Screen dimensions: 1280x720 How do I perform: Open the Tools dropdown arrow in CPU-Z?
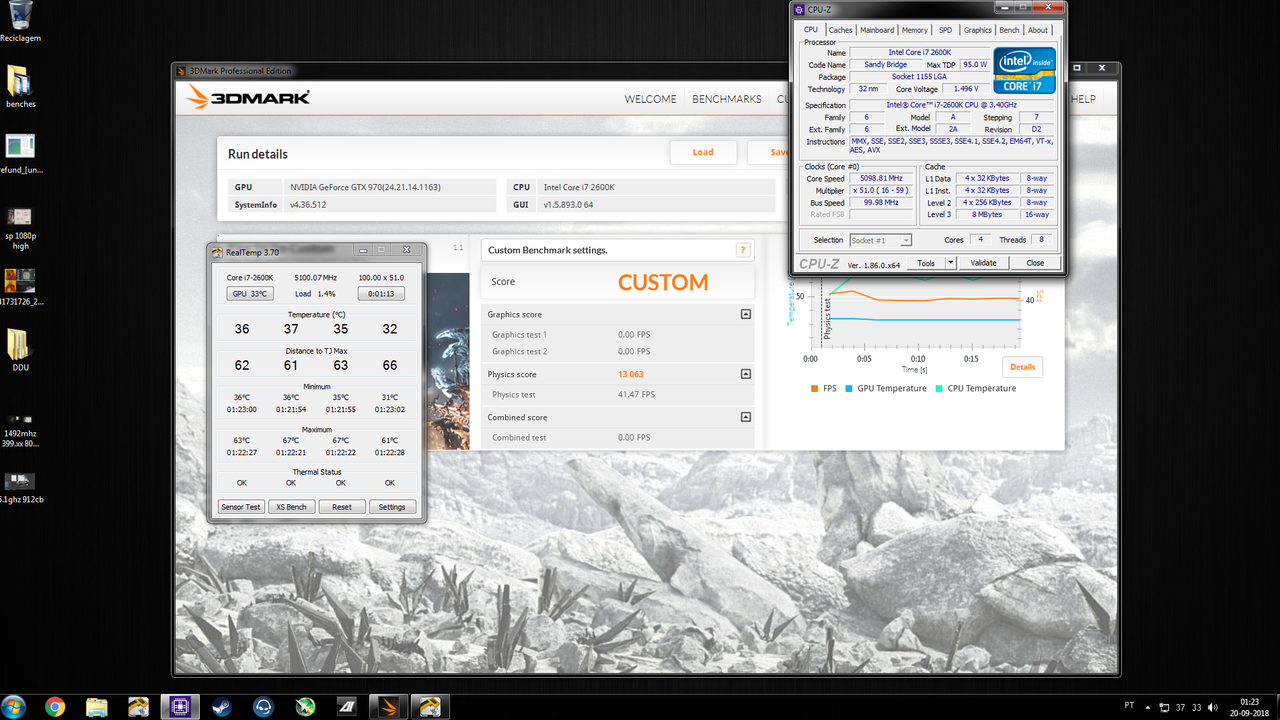[x=949, y=263]
